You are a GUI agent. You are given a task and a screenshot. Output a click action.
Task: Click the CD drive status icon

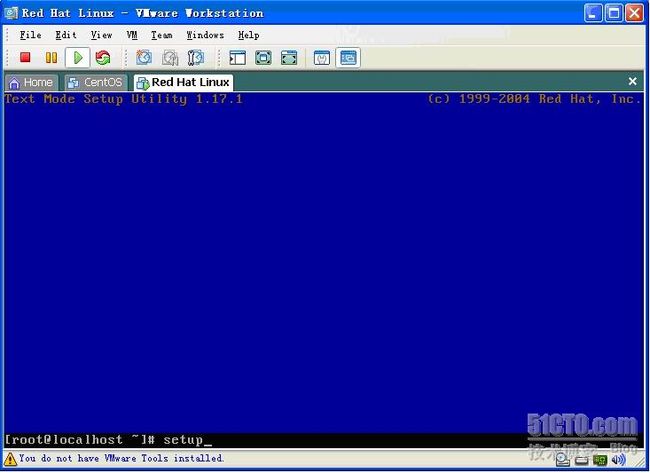pos(563,459)
